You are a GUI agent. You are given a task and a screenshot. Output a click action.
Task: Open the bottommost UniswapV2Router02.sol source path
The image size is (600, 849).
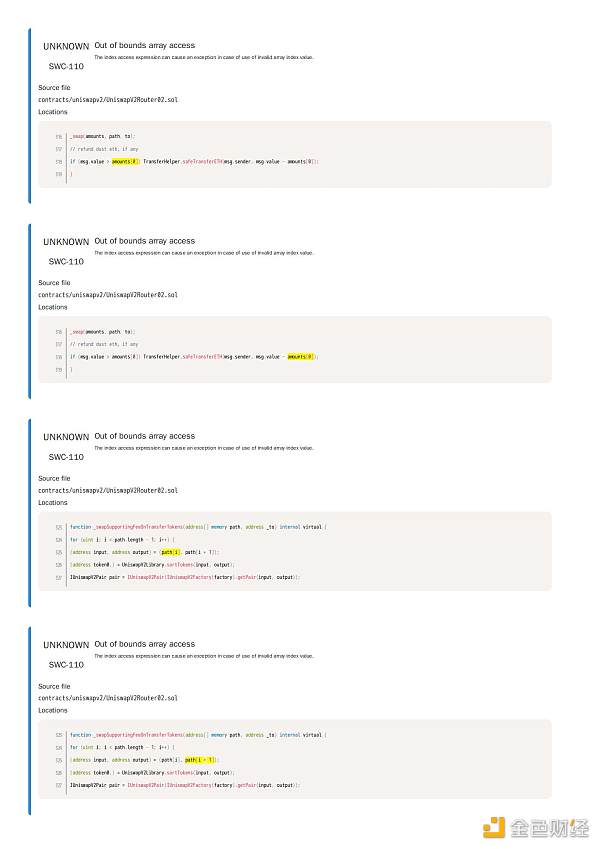pyautogui.click(x=108, y=698)
